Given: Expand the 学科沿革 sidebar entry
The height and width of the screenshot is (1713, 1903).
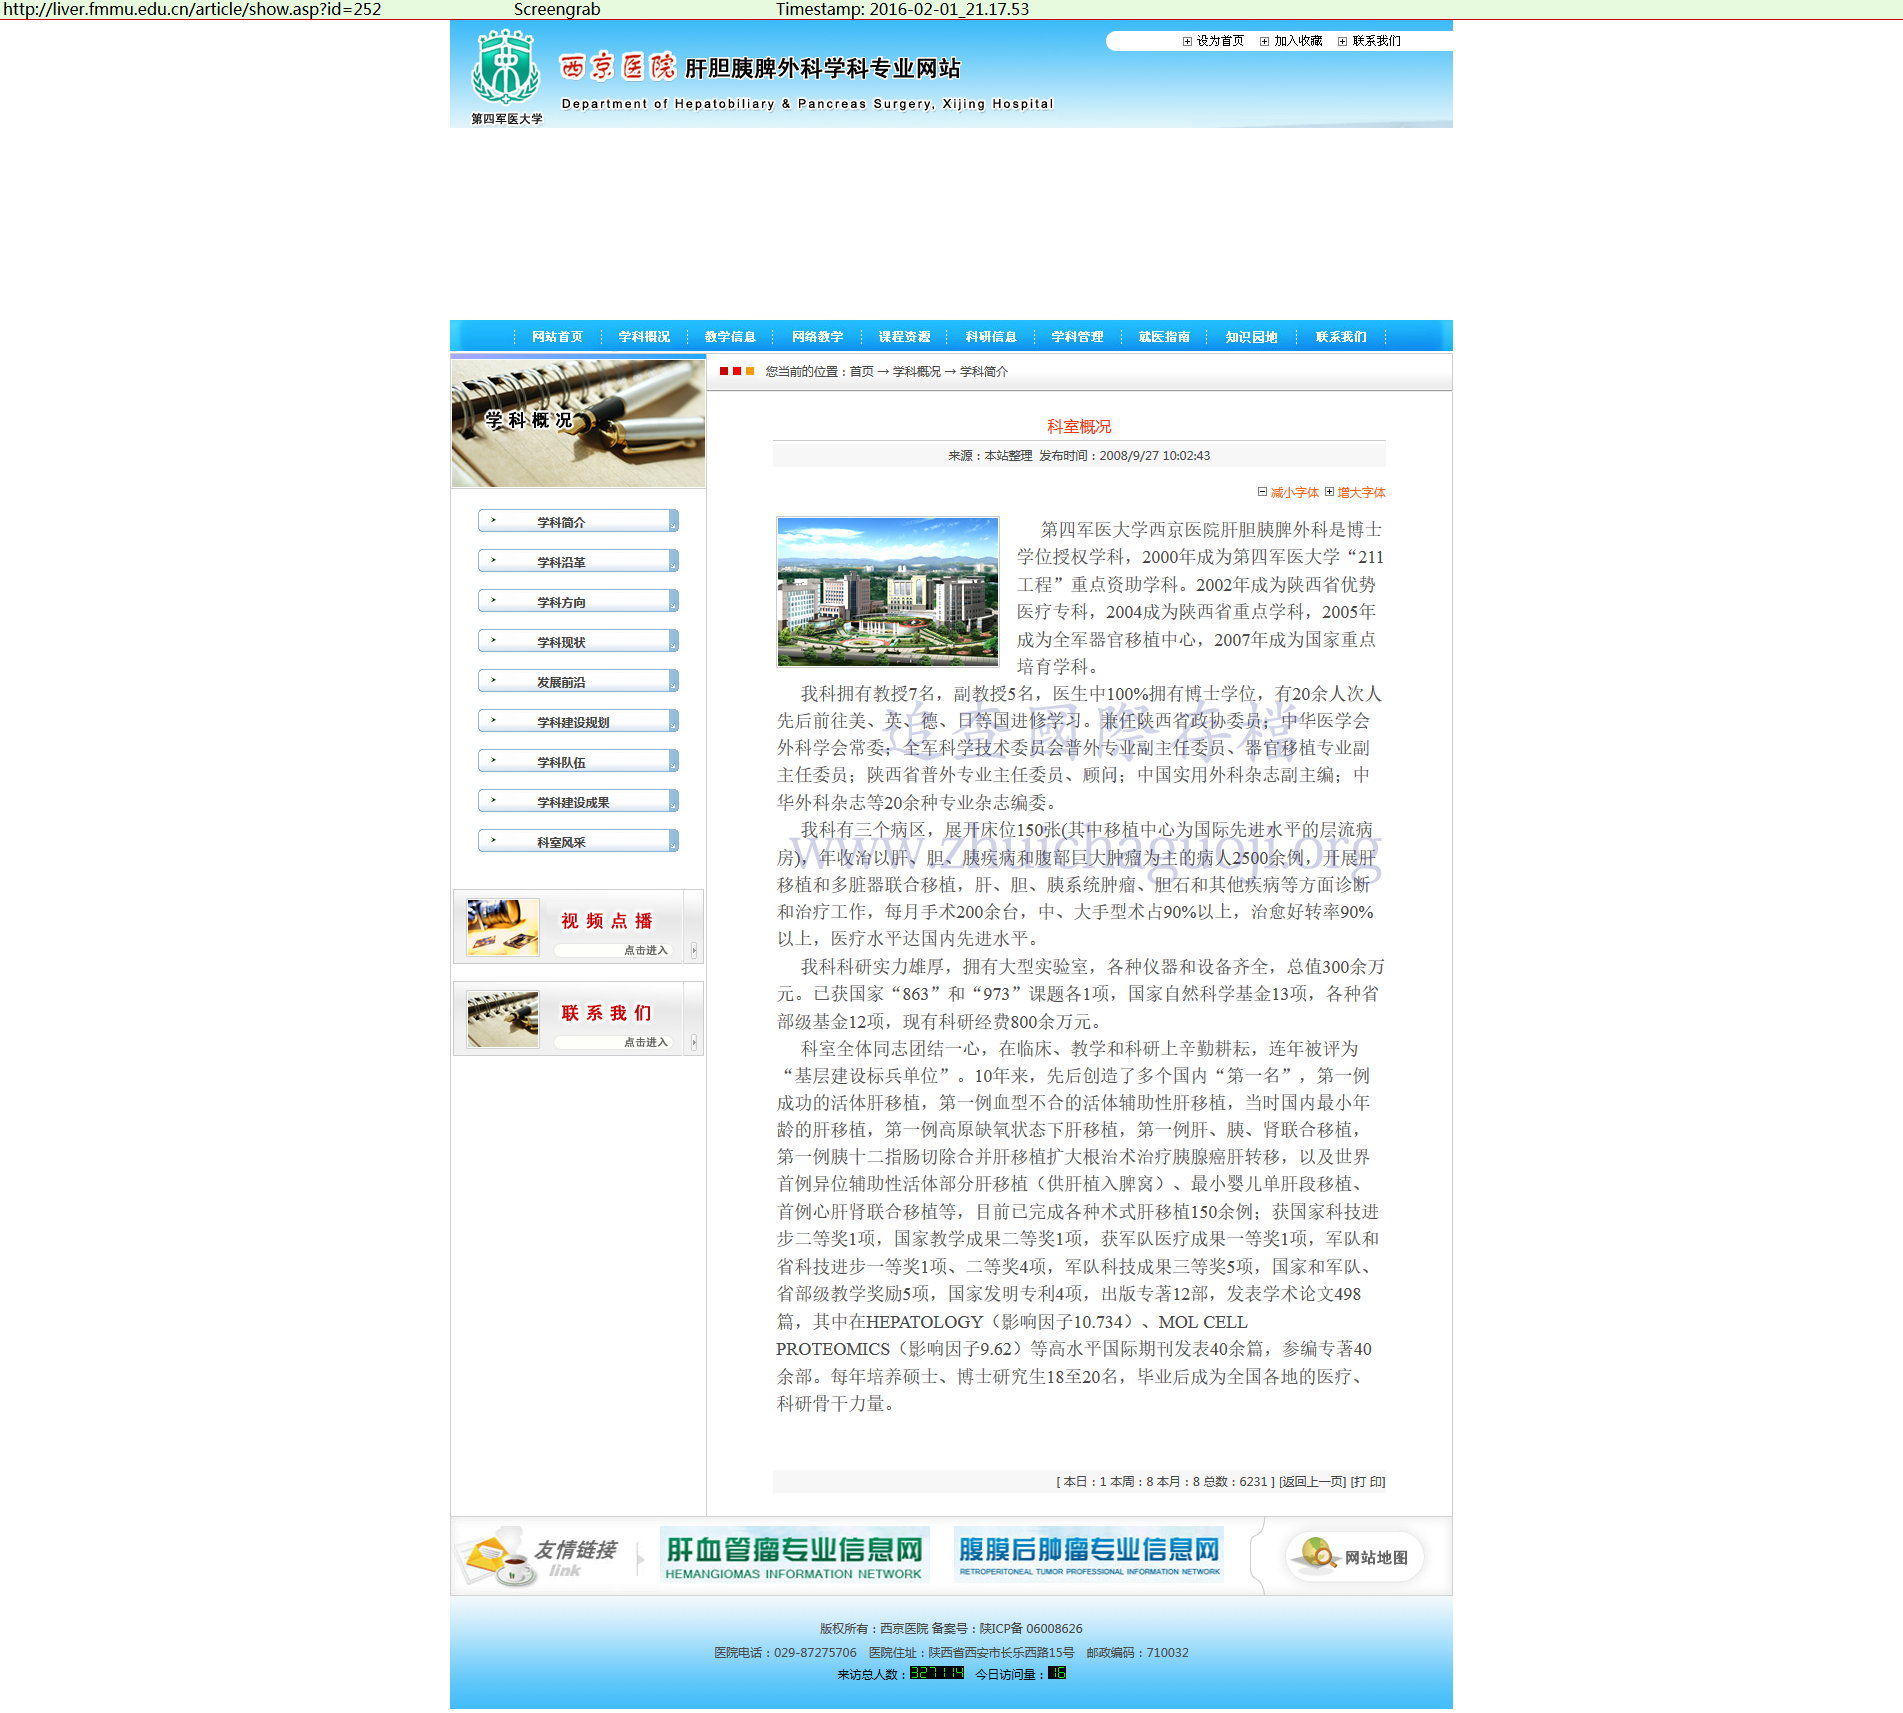Looking at the screenshot, I should tap(578, 562).
